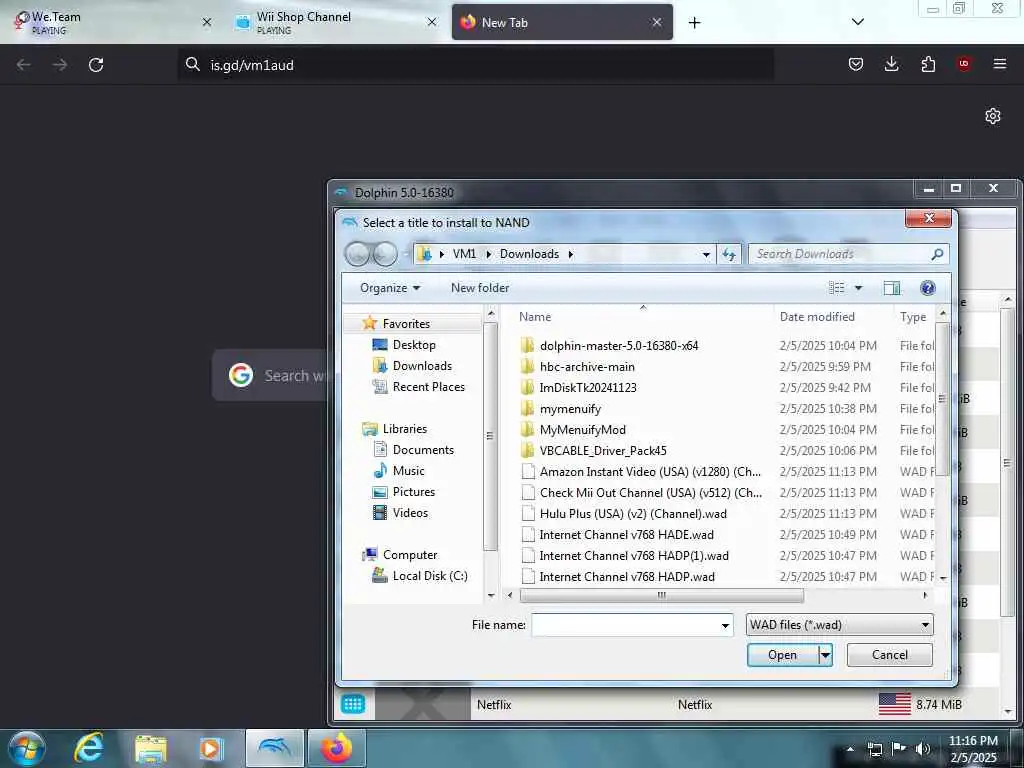The image size is (1024, 768).
Task: Select Libraries in navigation pane
Action: (404, 429)
